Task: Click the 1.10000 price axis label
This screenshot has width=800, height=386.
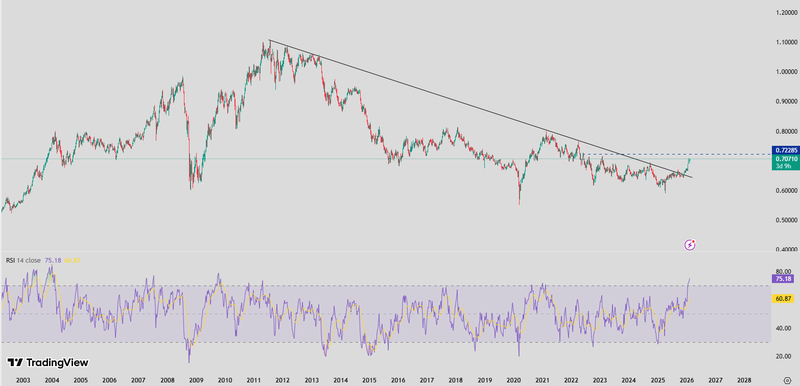Action: point(786,42)
